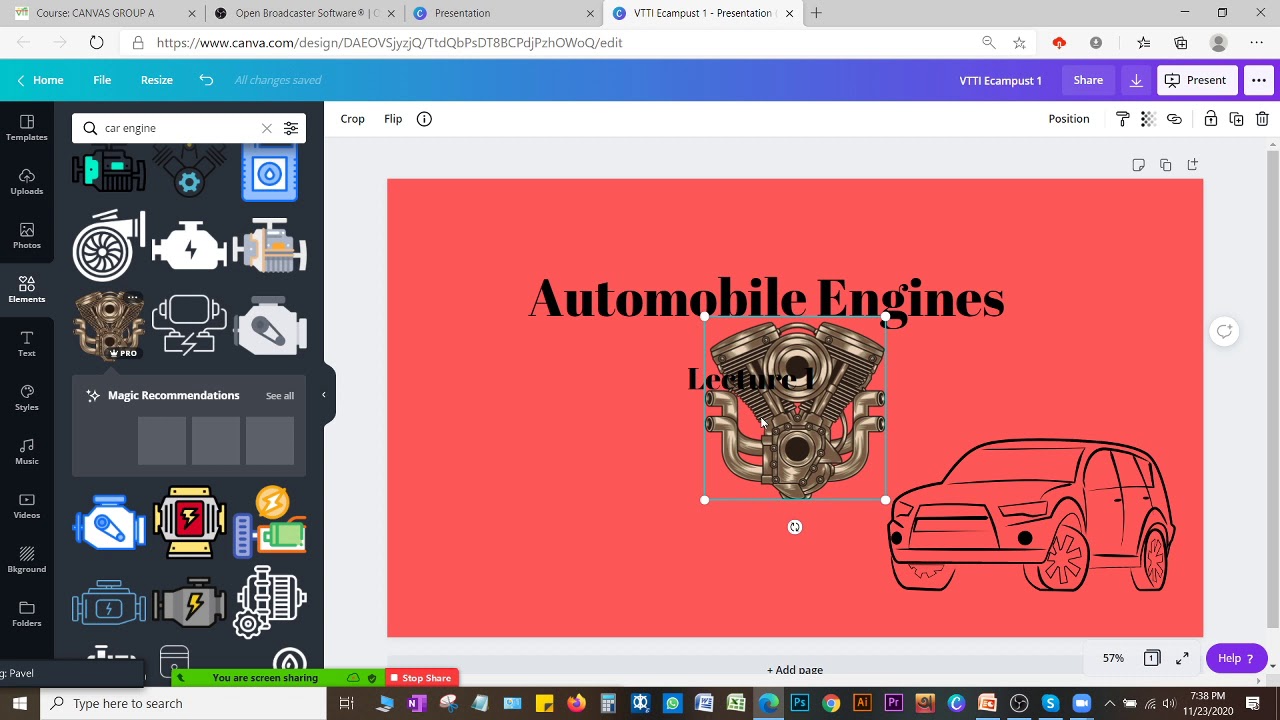
Task: Open a new browser tab
Action: 816,13
